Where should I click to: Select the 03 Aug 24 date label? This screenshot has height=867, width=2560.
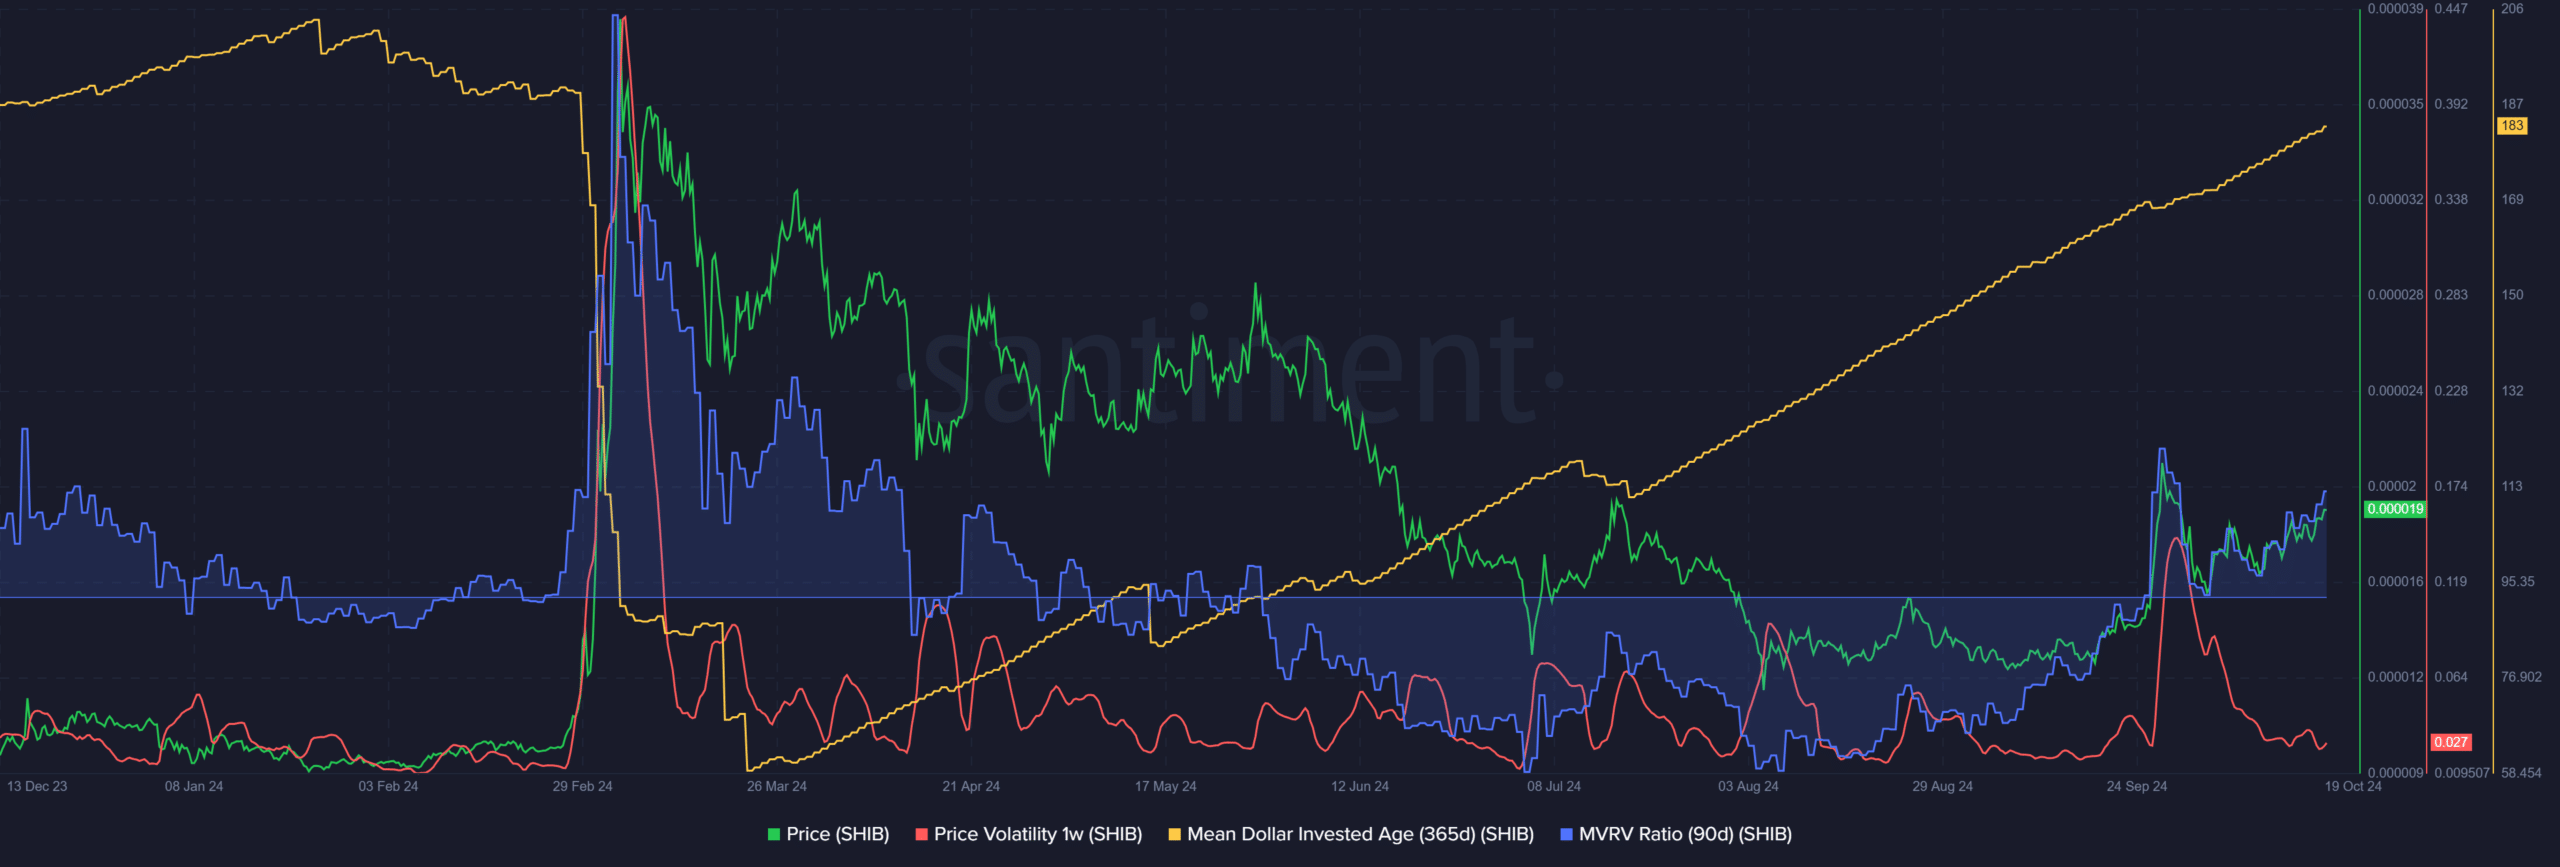1748,786
